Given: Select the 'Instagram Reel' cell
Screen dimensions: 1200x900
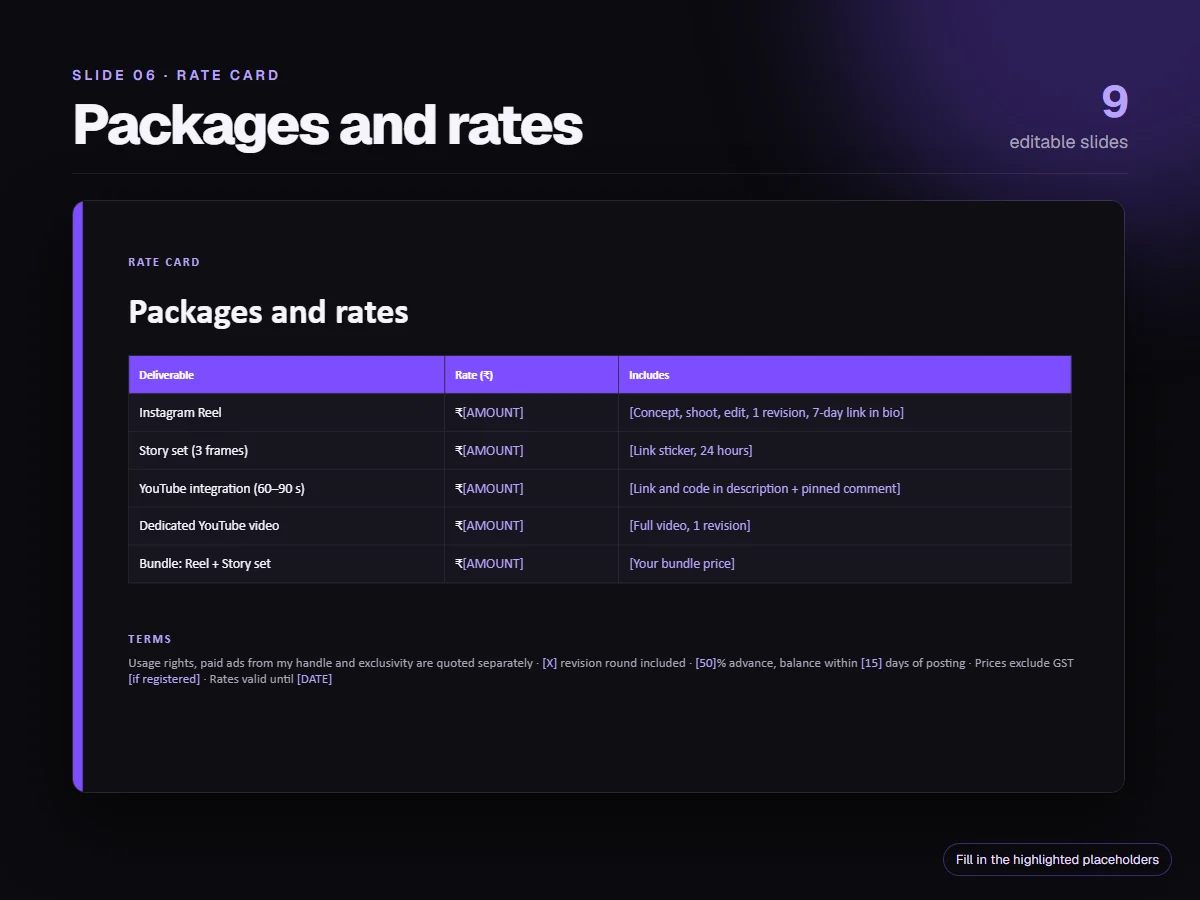Looking at the screenshot, I should pos(287,413).
